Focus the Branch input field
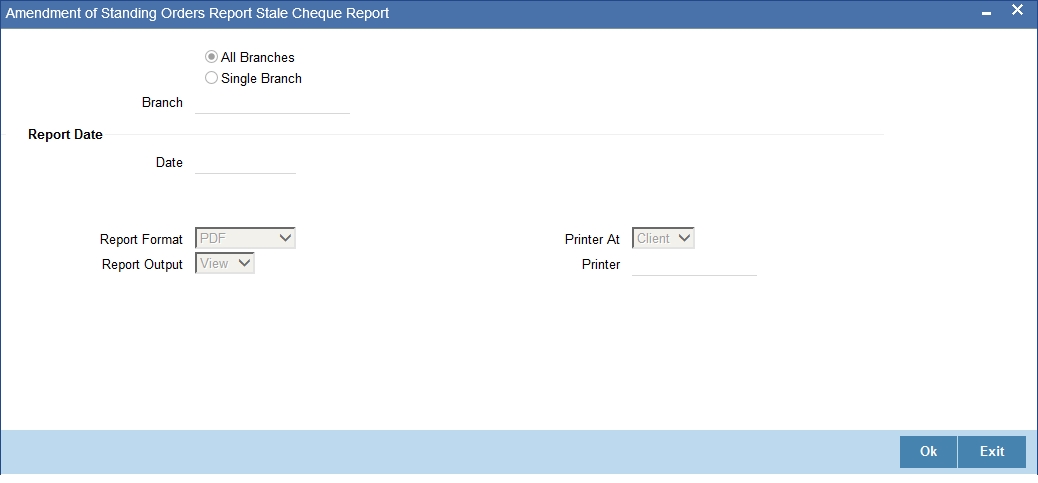Viewport: 1038px width, 483px height. coord(272,103)
